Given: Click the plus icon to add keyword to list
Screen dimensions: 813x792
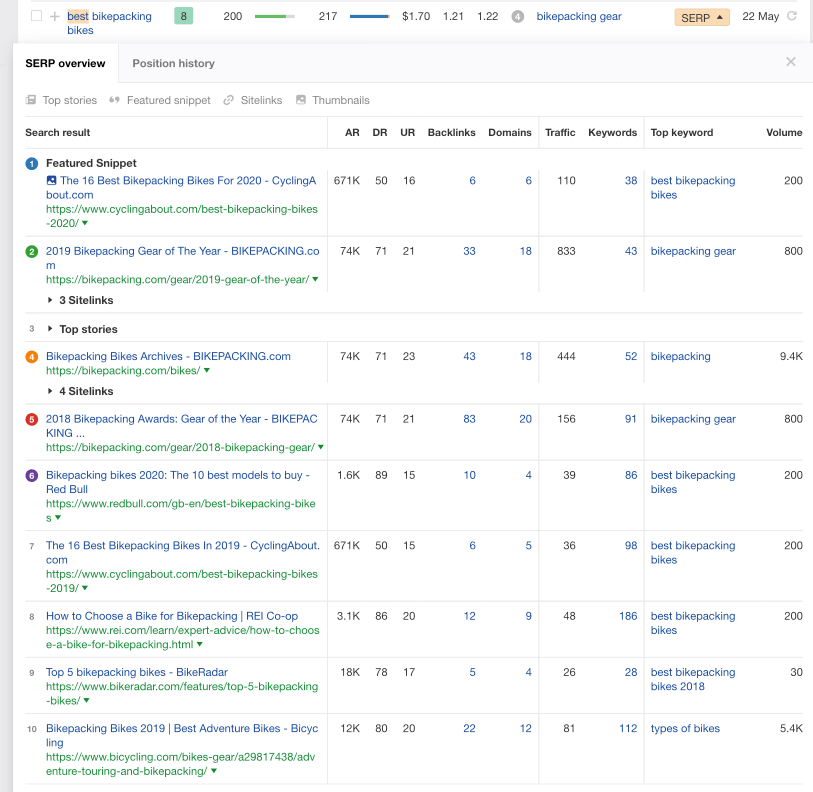Looking at the screenshot, I should click(55, 17).
